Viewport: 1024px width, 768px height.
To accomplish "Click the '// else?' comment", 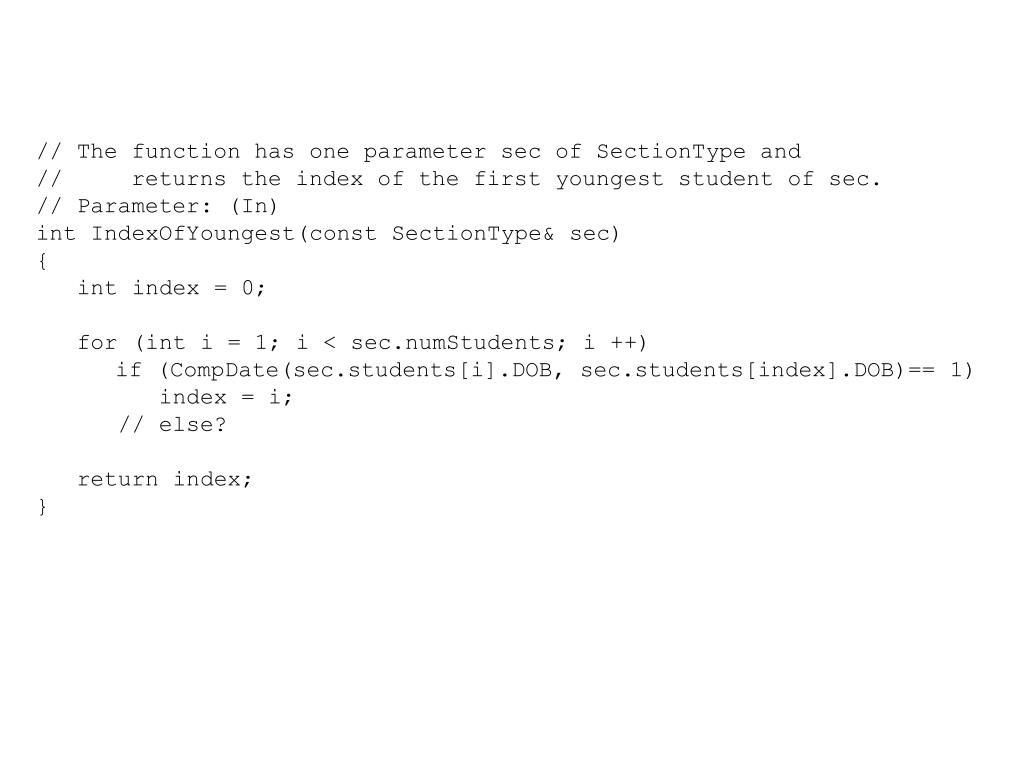I will tap(172, 424).
